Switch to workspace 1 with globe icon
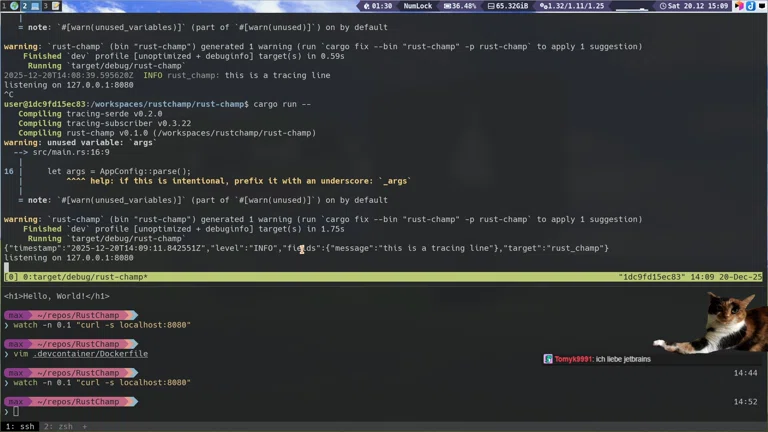This screenshot has height=432, width=768. 12,6
